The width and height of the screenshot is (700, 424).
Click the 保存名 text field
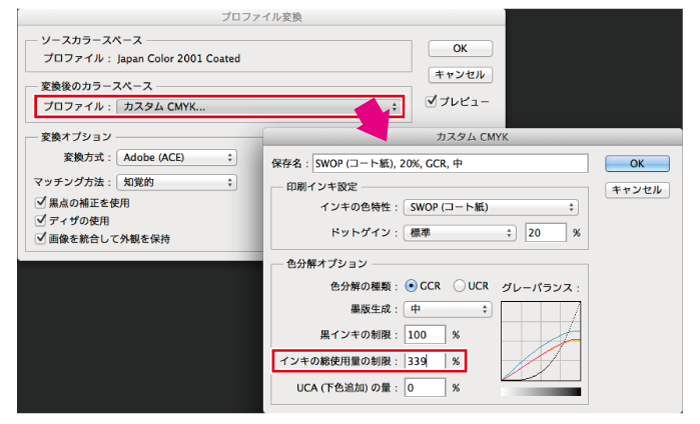[x=450, y=163]
